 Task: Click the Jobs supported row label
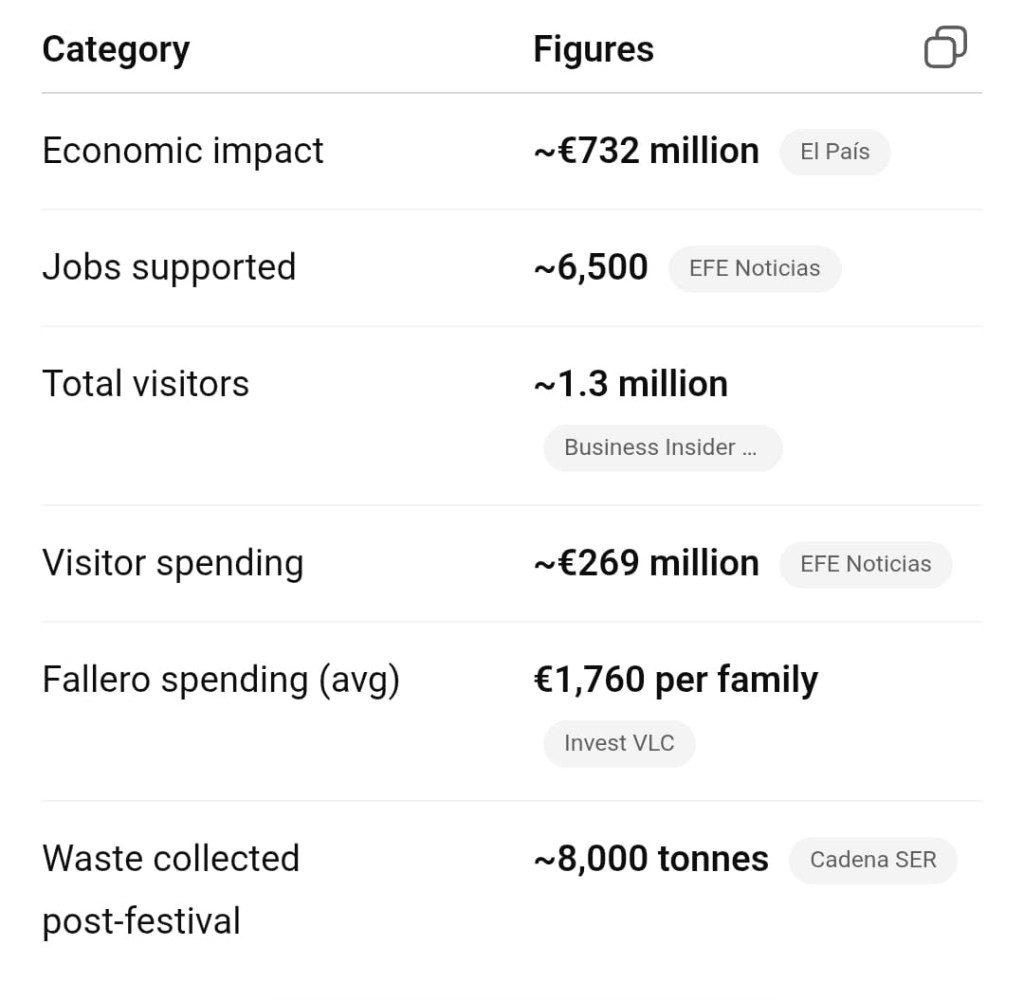[x=169, y=267]
